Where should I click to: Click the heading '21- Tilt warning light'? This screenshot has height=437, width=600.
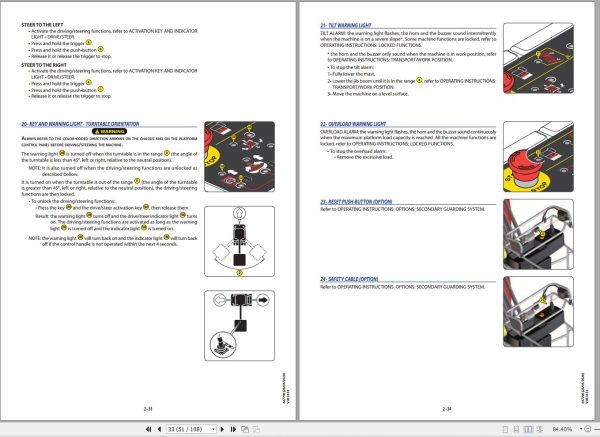click(346, 26)
